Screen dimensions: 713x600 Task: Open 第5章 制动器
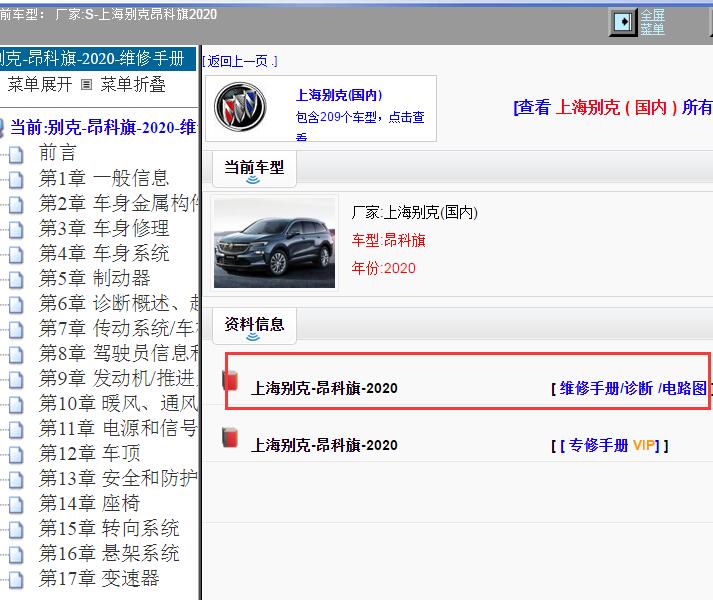click(95, 277)
